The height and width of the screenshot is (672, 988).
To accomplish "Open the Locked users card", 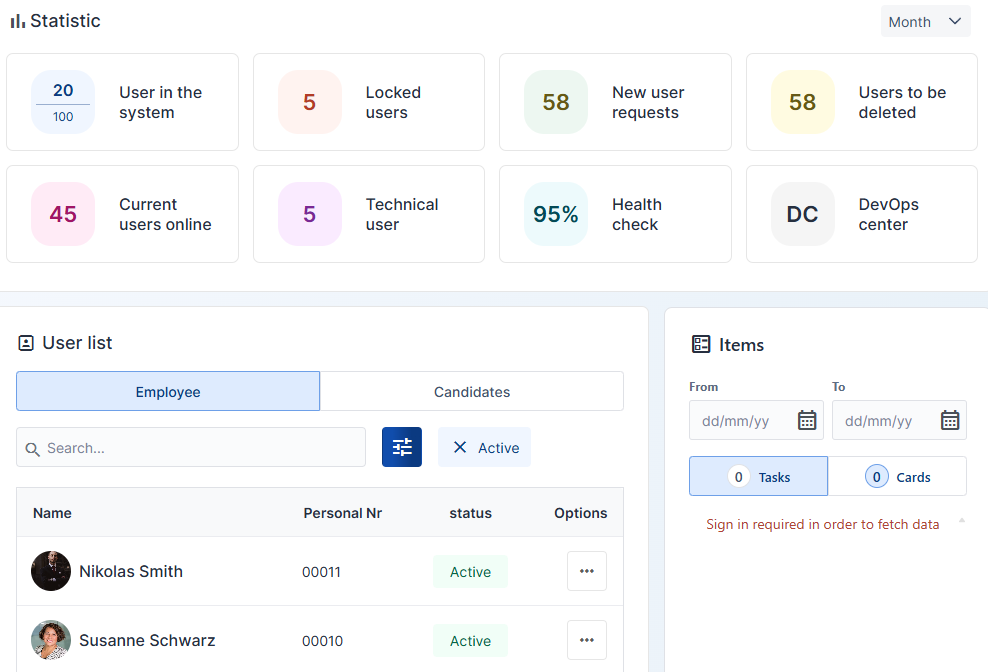I will coord(368,102).
